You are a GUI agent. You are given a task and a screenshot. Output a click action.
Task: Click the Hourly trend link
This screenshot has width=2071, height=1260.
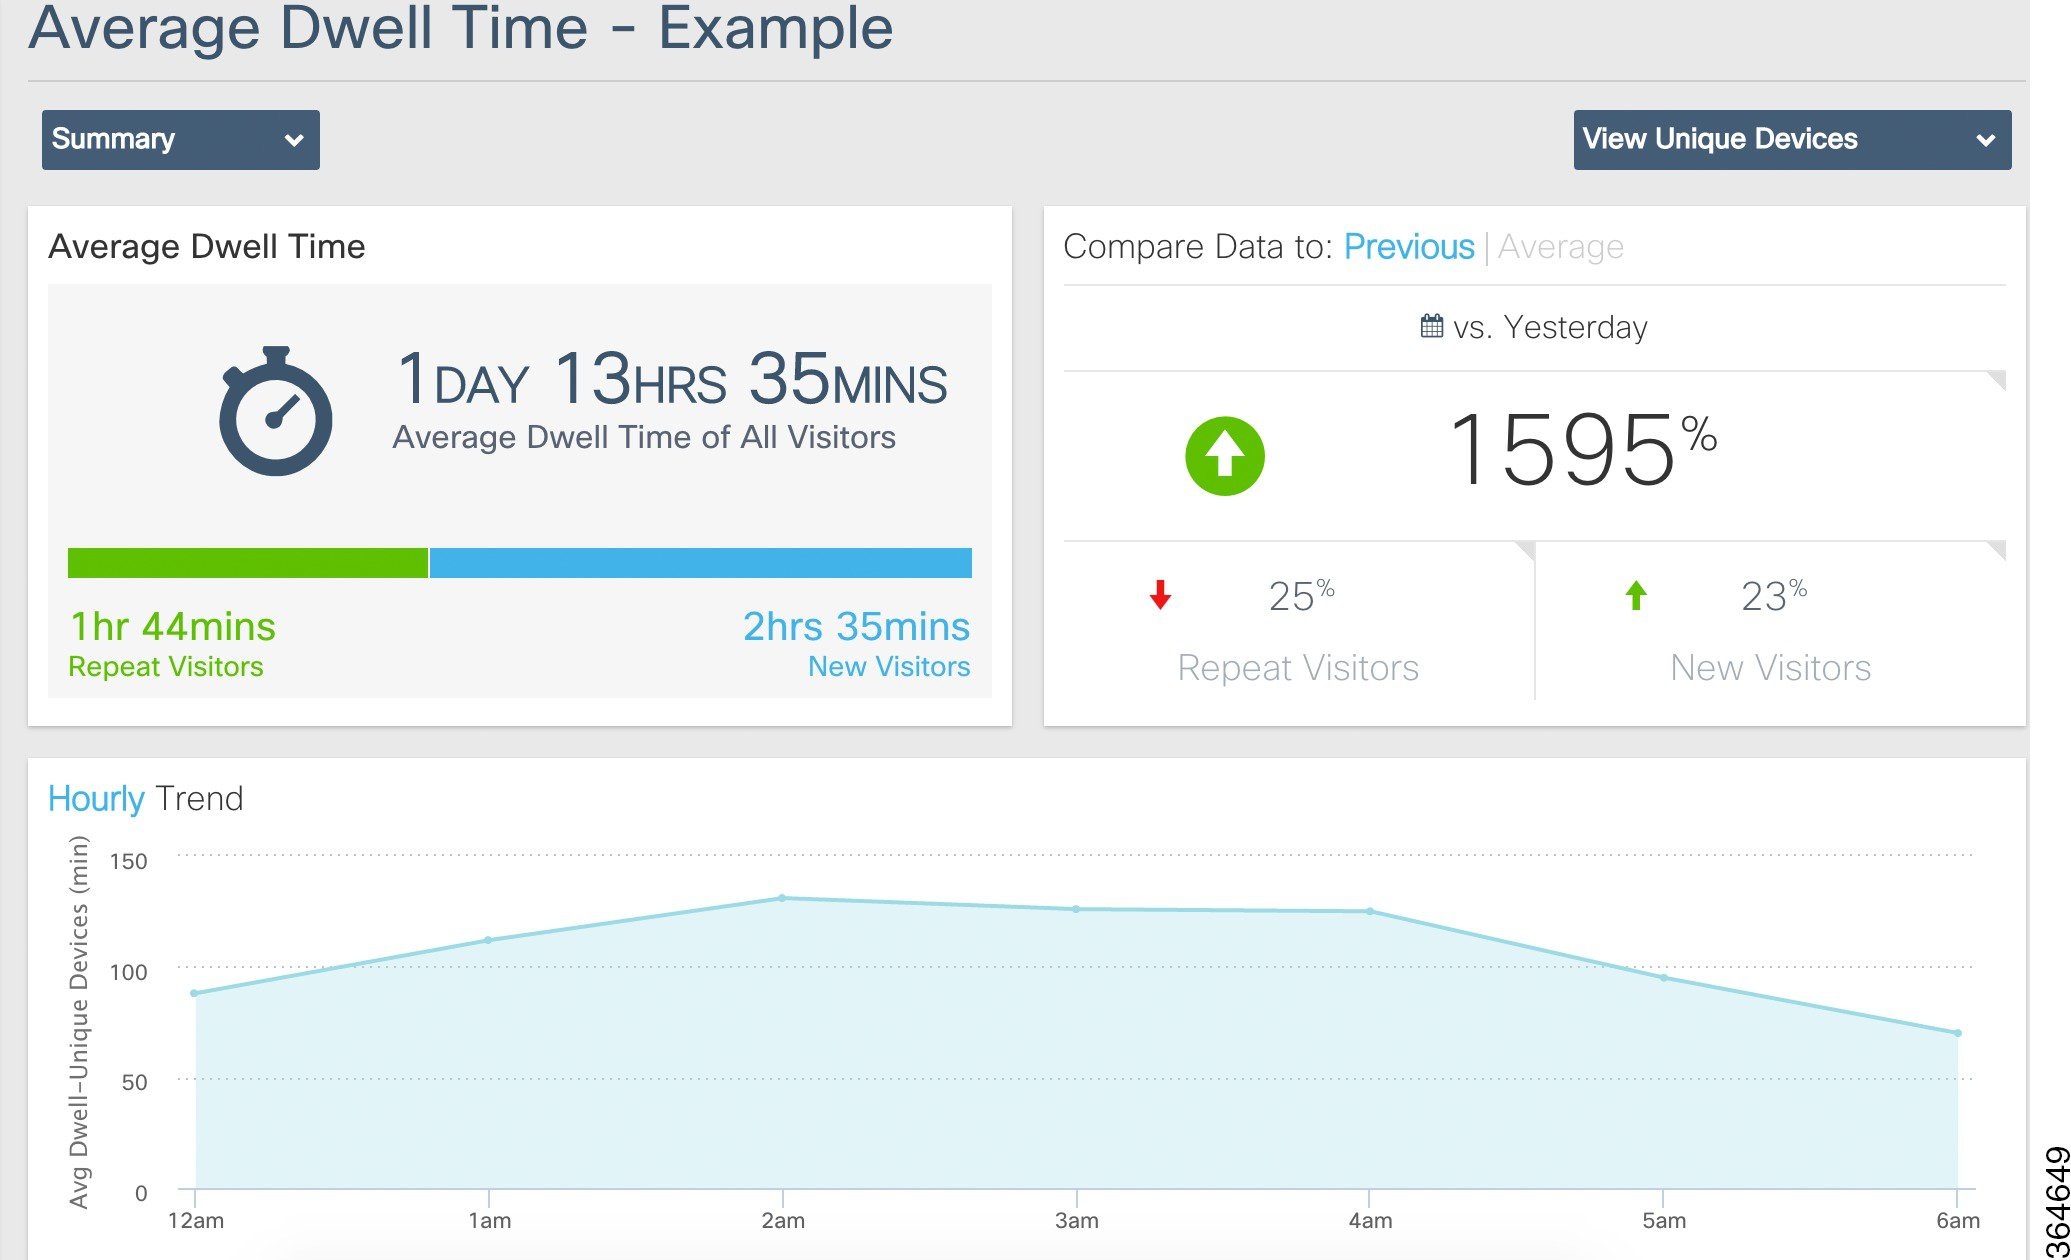[96, 799]
